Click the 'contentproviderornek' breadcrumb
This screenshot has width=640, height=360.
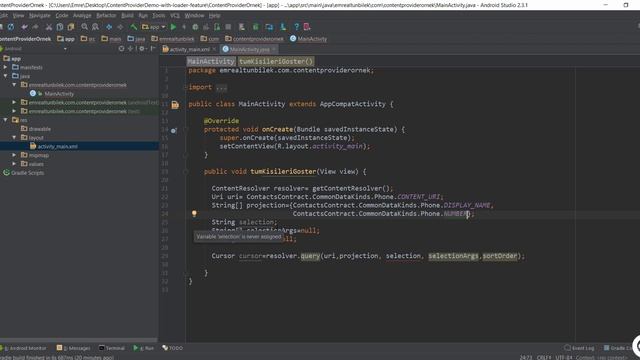pyautogui.click(x=254, y=39)
